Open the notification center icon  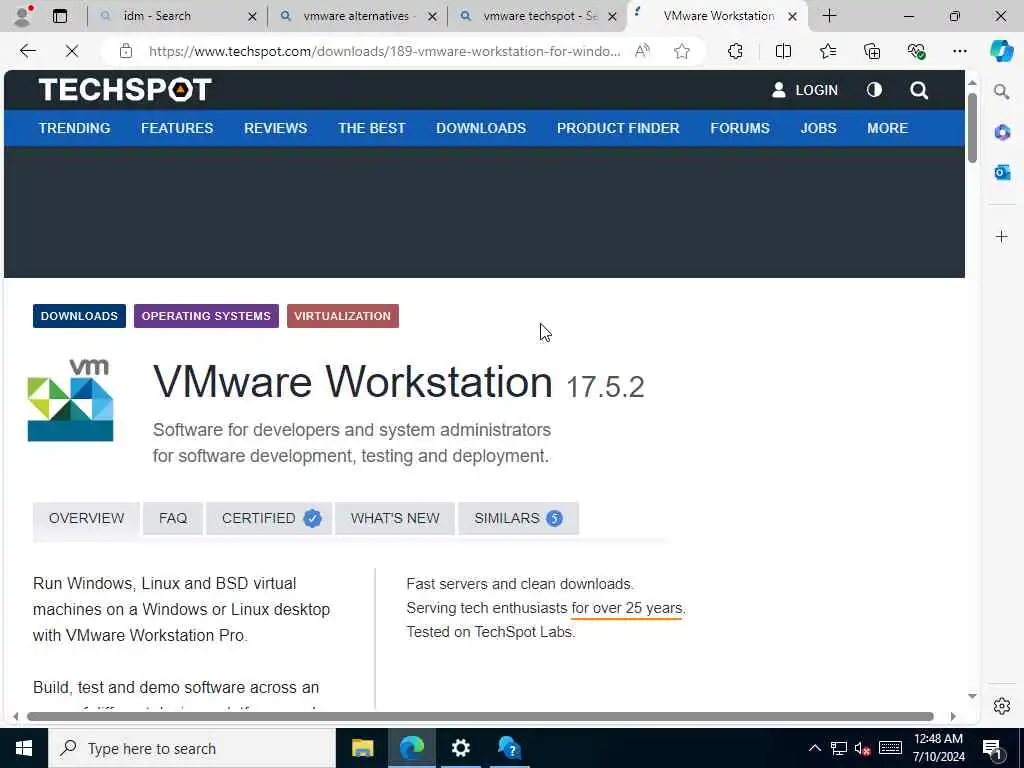992,749
